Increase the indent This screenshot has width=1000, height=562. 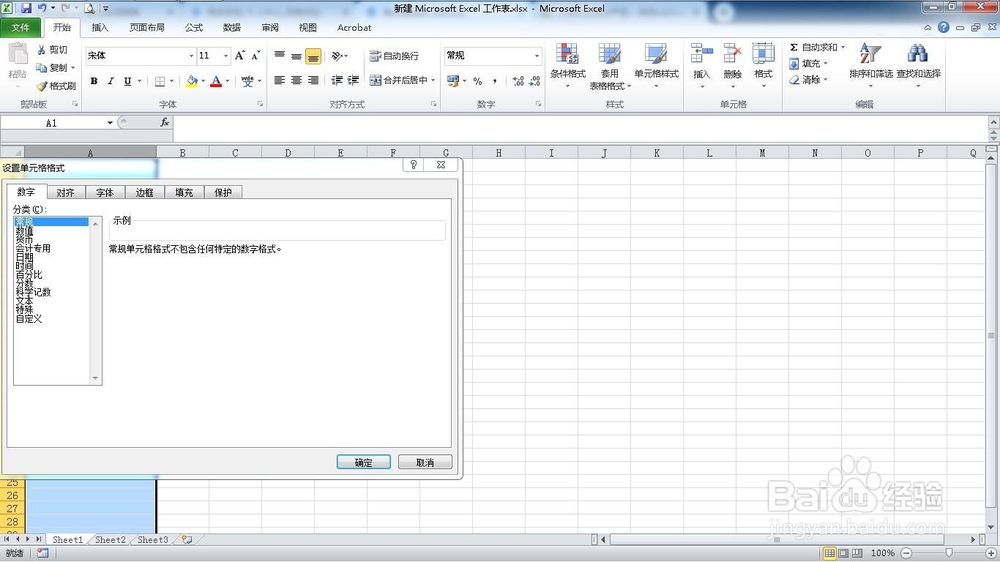click(x=353, y=80)
